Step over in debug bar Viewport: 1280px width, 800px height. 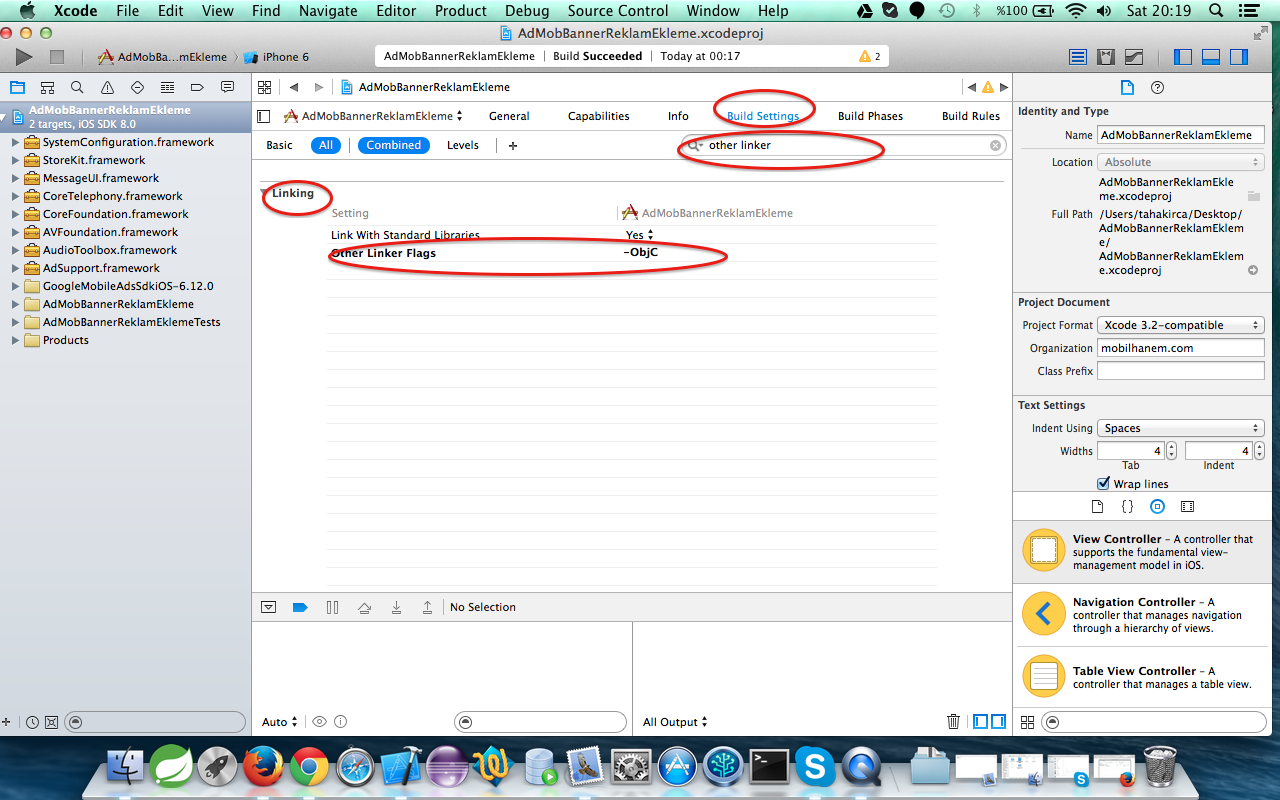365,607
